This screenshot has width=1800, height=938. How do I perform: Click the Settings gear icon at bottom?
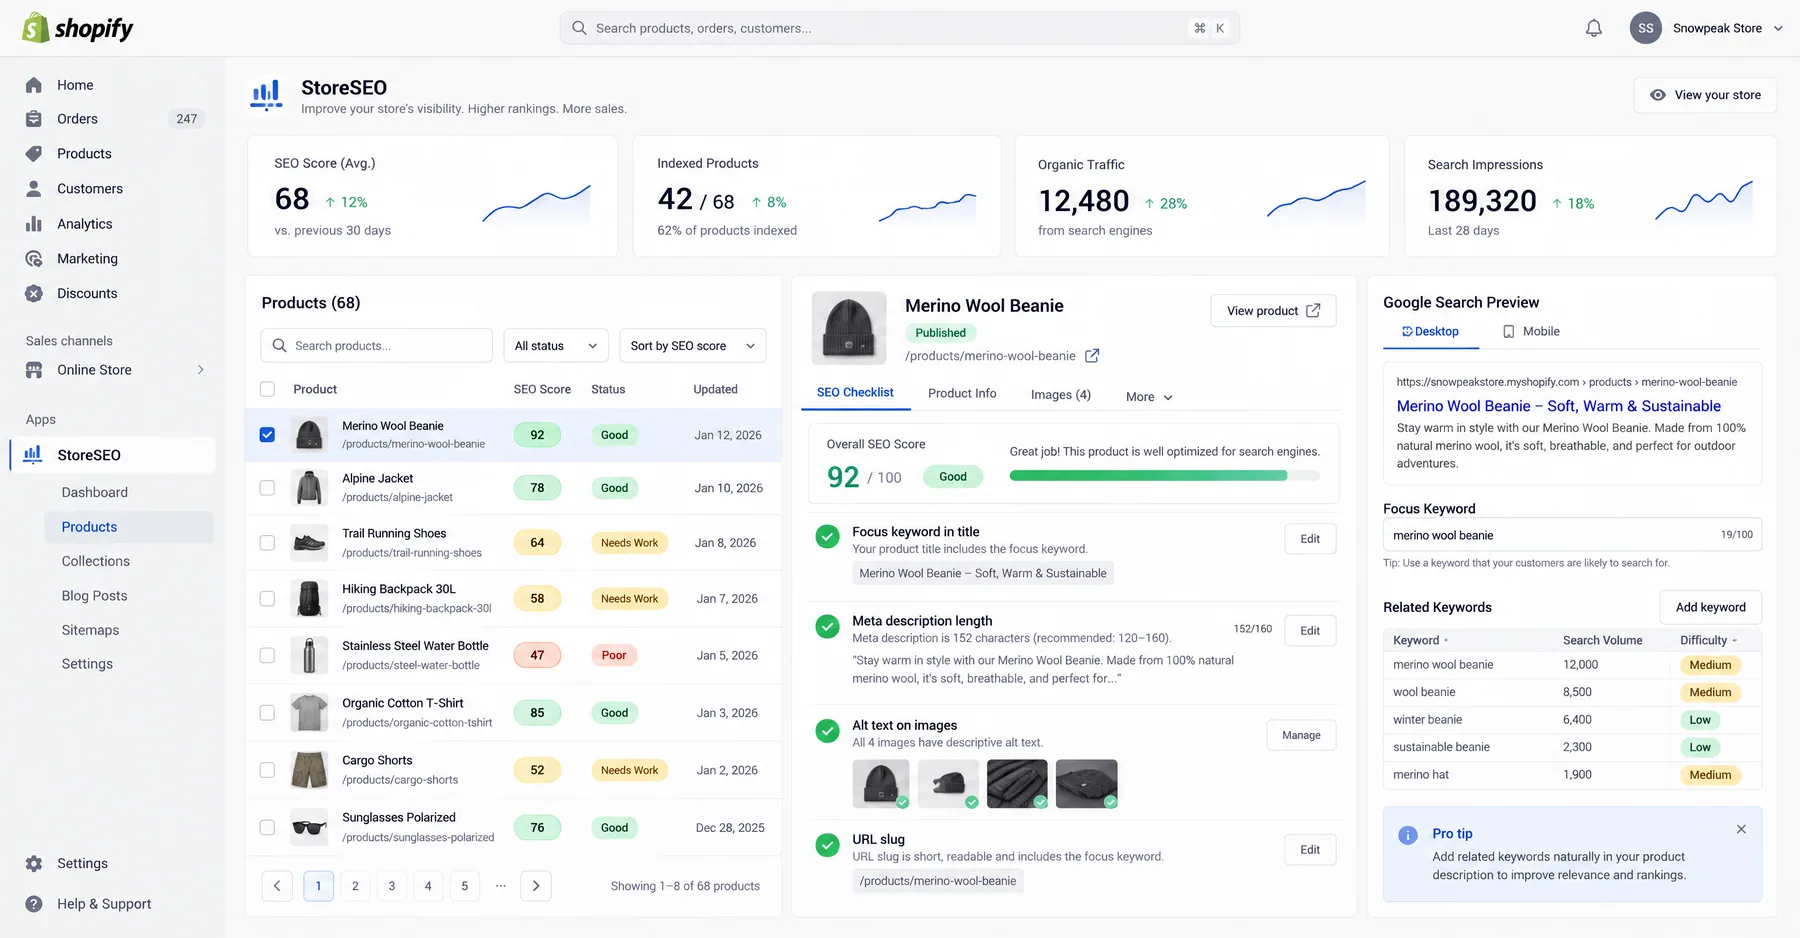click(34, 863)
